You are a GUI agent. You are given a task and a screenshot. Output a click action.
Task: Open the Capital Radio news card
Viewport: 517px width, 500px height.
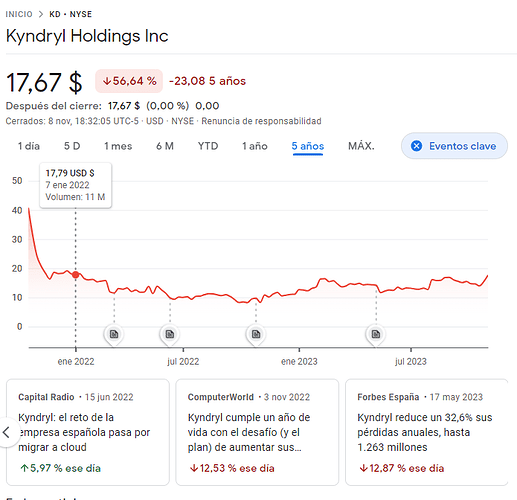click(x=88, y=432)
